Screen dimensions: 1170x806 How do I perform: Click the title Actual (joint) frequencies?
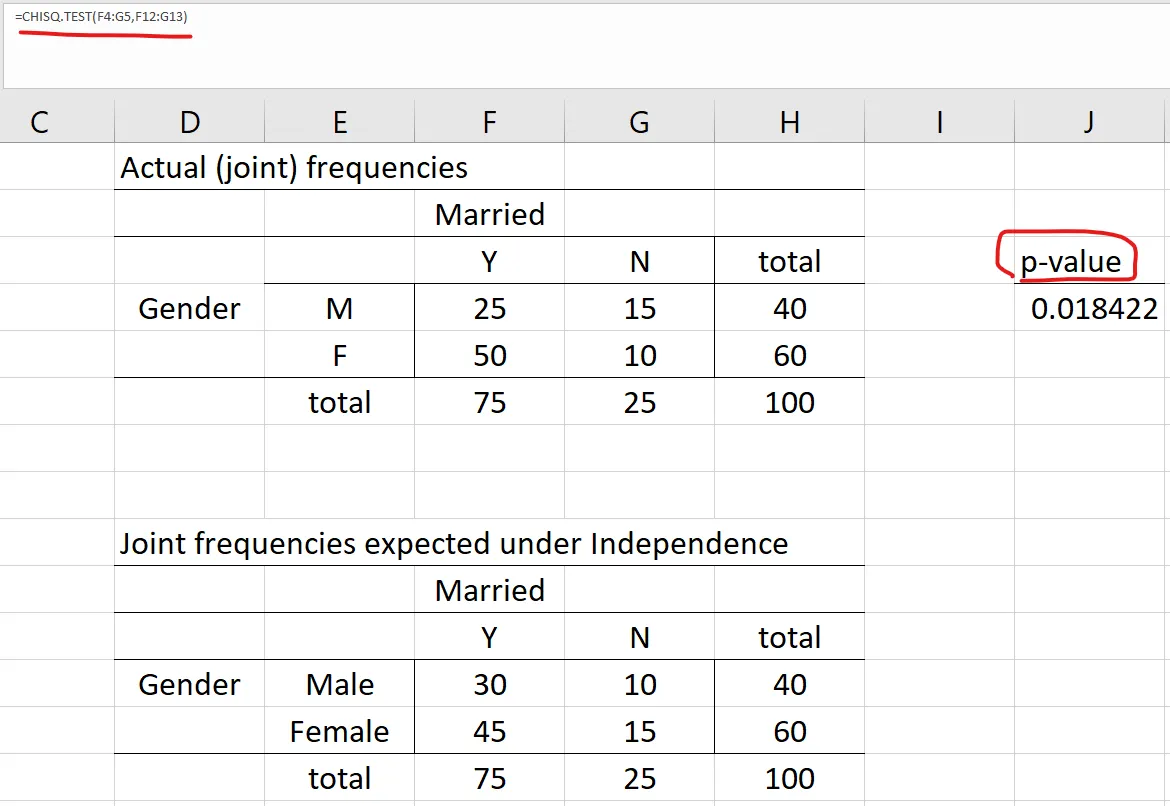tap(293, 167)
